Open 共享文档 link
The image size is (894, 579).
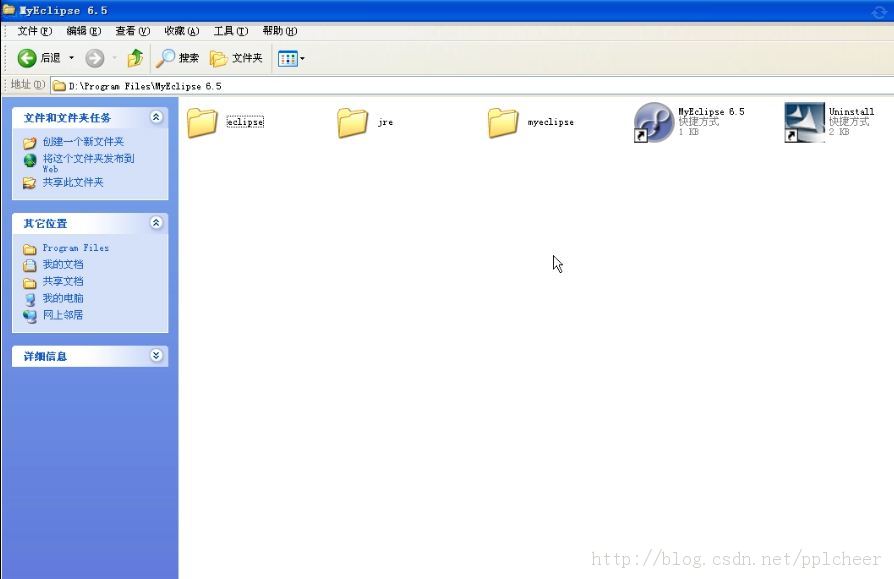(63, 281)
